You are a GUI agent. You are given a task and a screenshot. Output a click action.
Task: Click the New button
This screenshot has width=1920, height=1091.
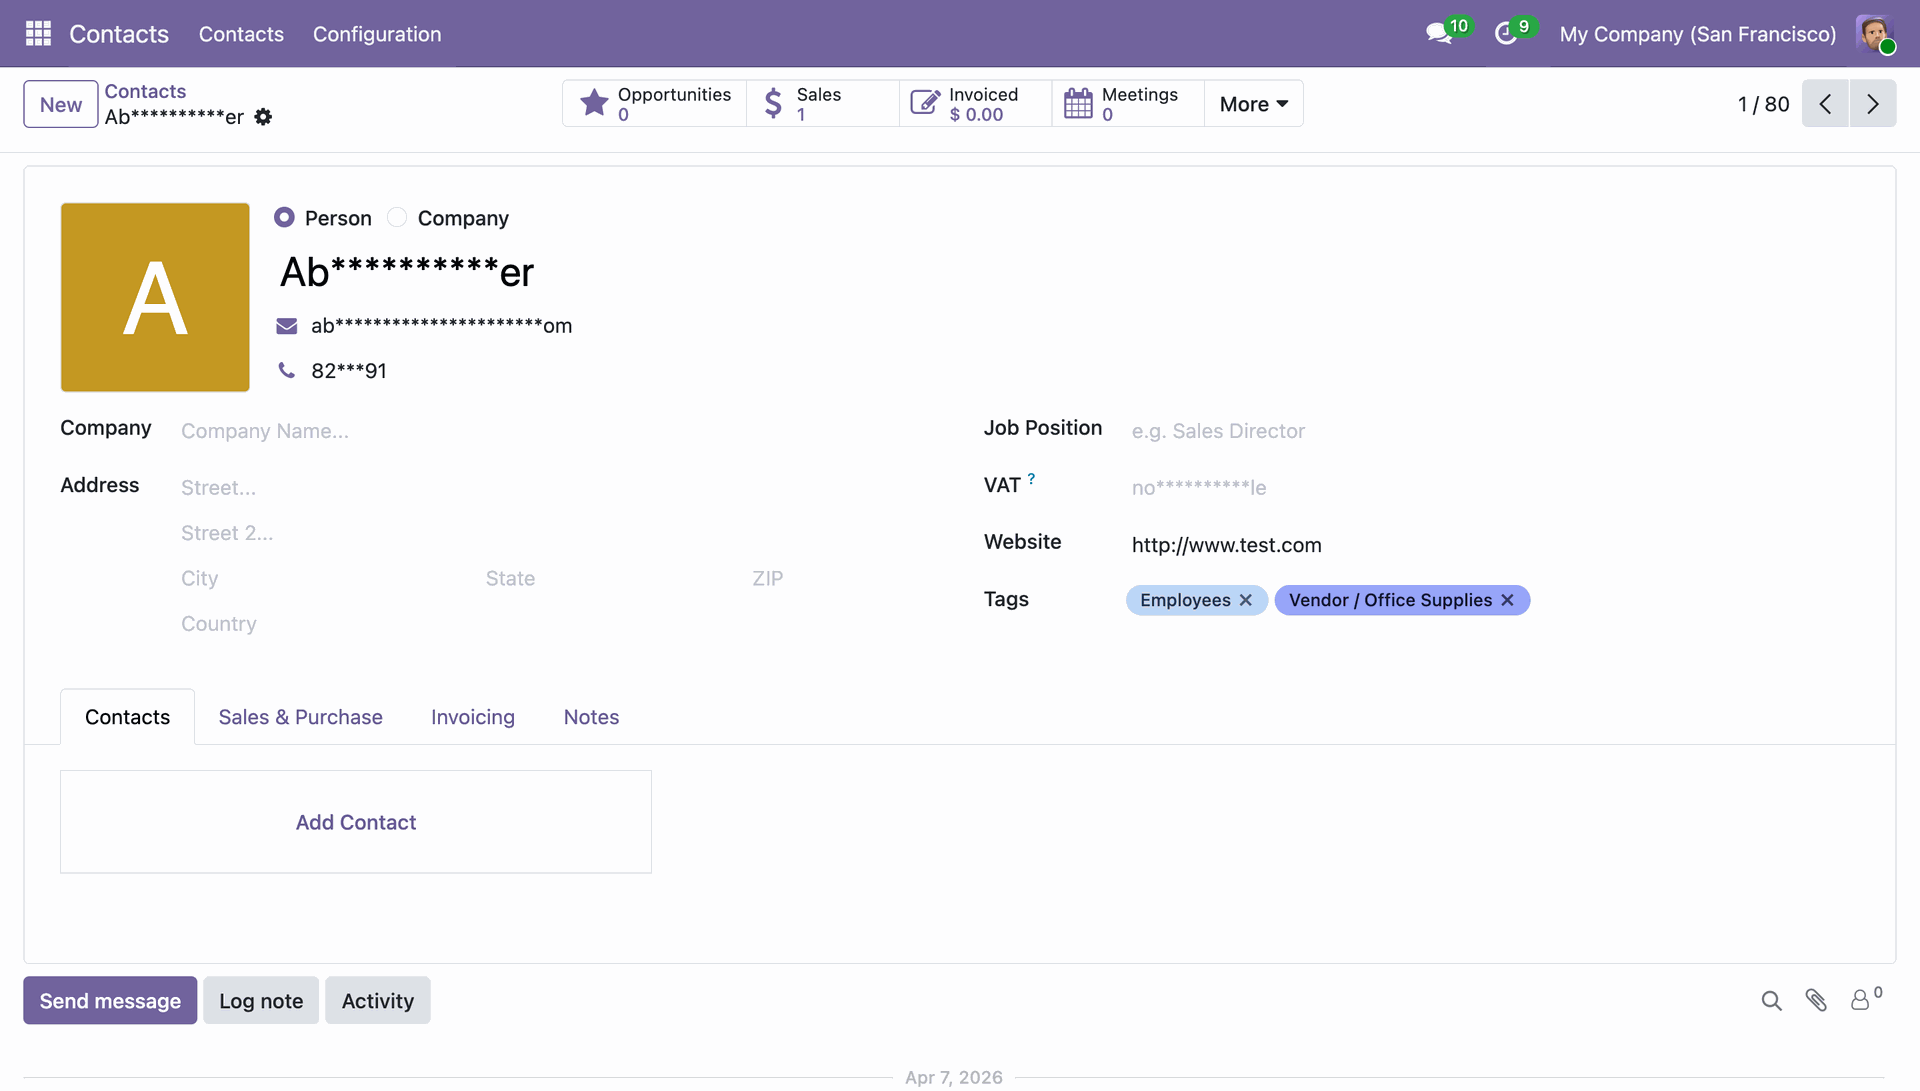pos(61,104)
